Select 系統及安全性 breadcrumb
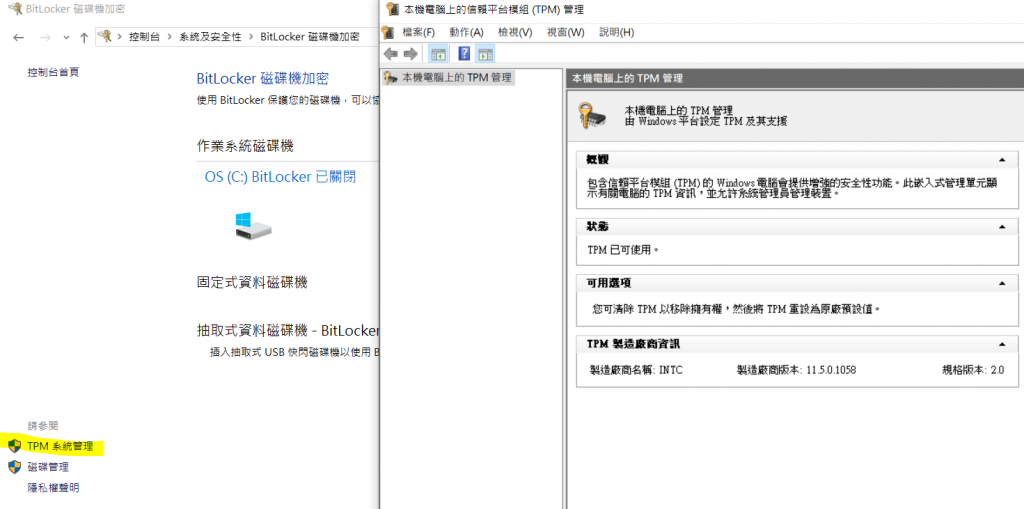The height and width of the screenshot is (509, 1024). (210, 37)
